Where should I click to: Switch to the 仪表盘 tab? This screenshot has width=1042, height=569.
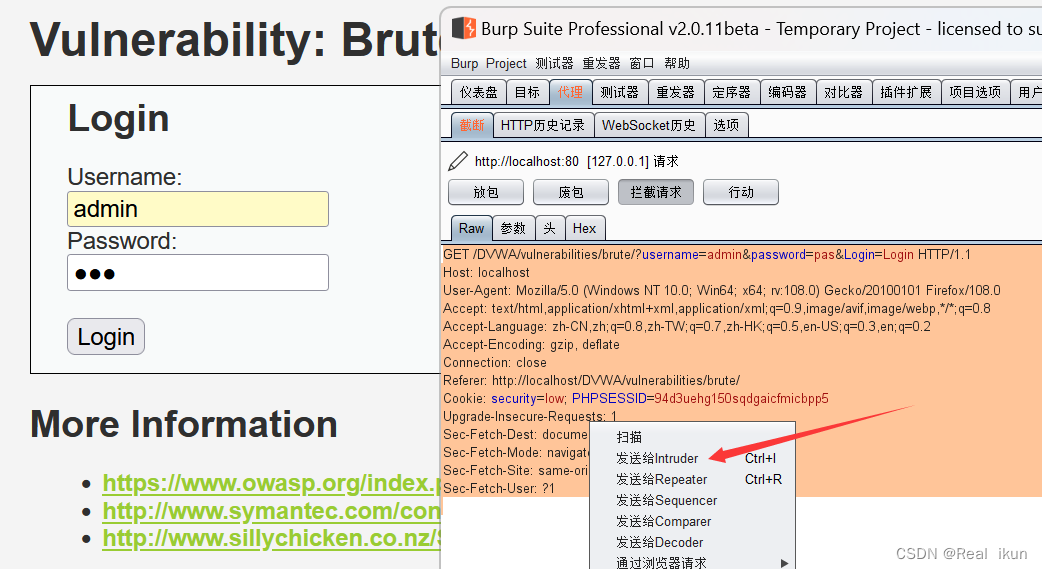click(x=478, y=92)
